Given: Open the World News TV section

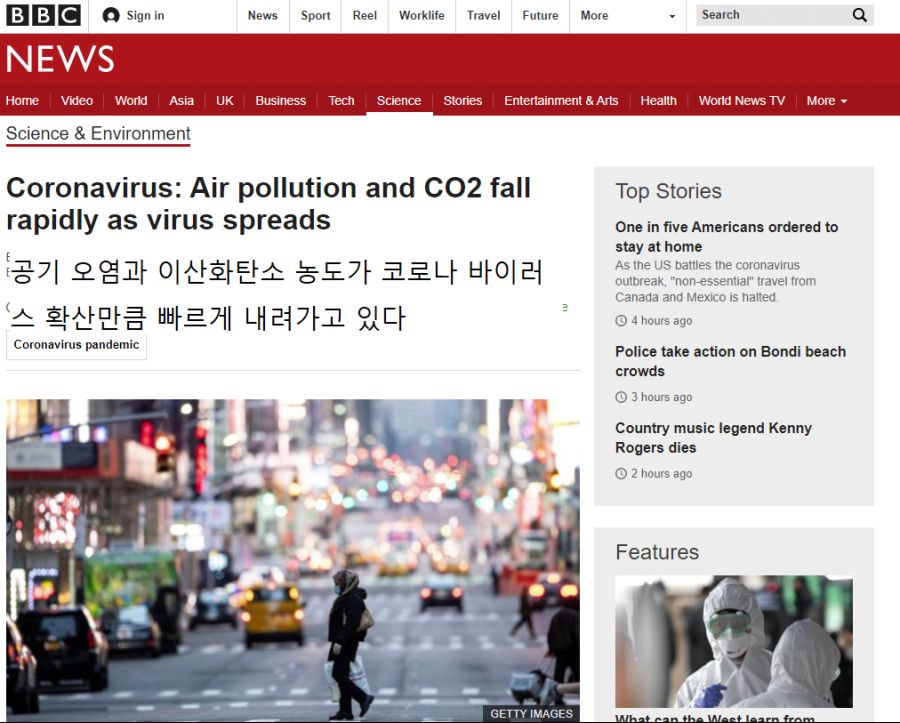Looking at the screenshot, I should pos(741,101).
